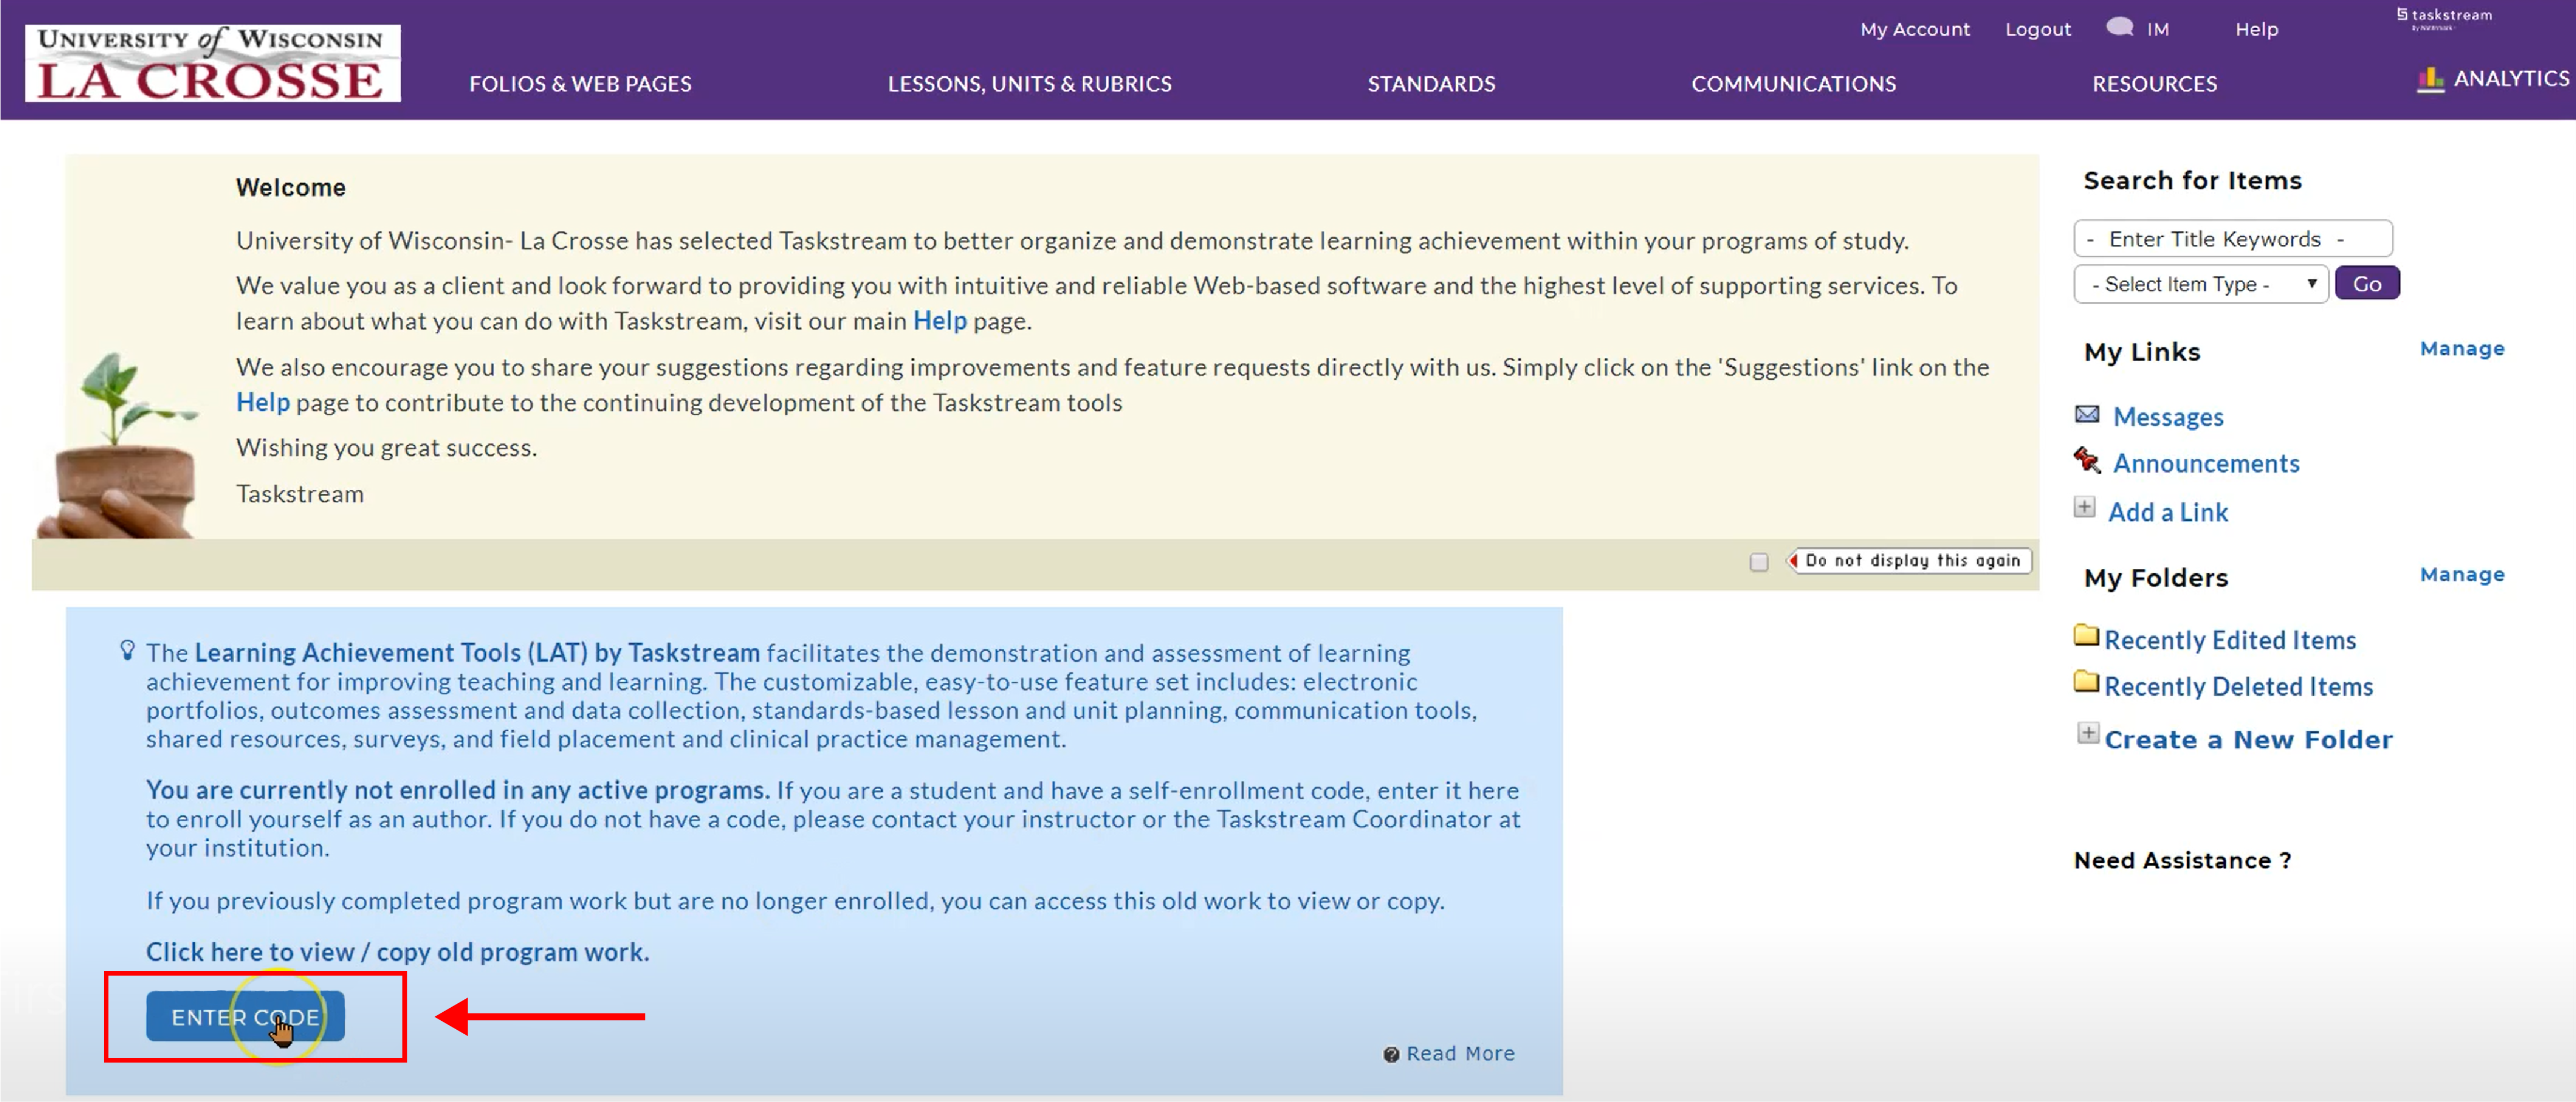This screenshot has height=1102, width=2576.
Task: Open the Standards menu
Action: tap(1431, 84)
